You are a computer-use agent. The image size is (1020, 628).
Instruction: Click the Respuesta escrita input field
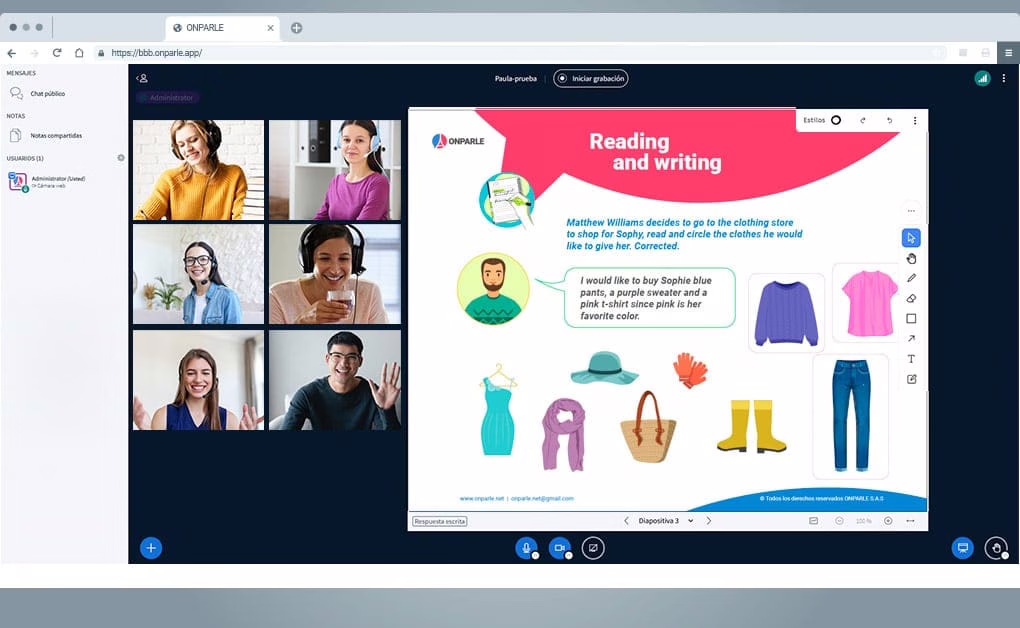(x=440, y=520)
